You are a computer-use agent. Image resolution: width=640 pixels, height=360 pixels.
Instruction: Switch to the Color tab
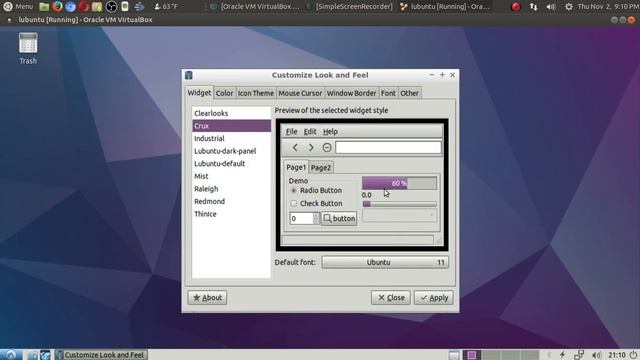[x=224, y=93]
